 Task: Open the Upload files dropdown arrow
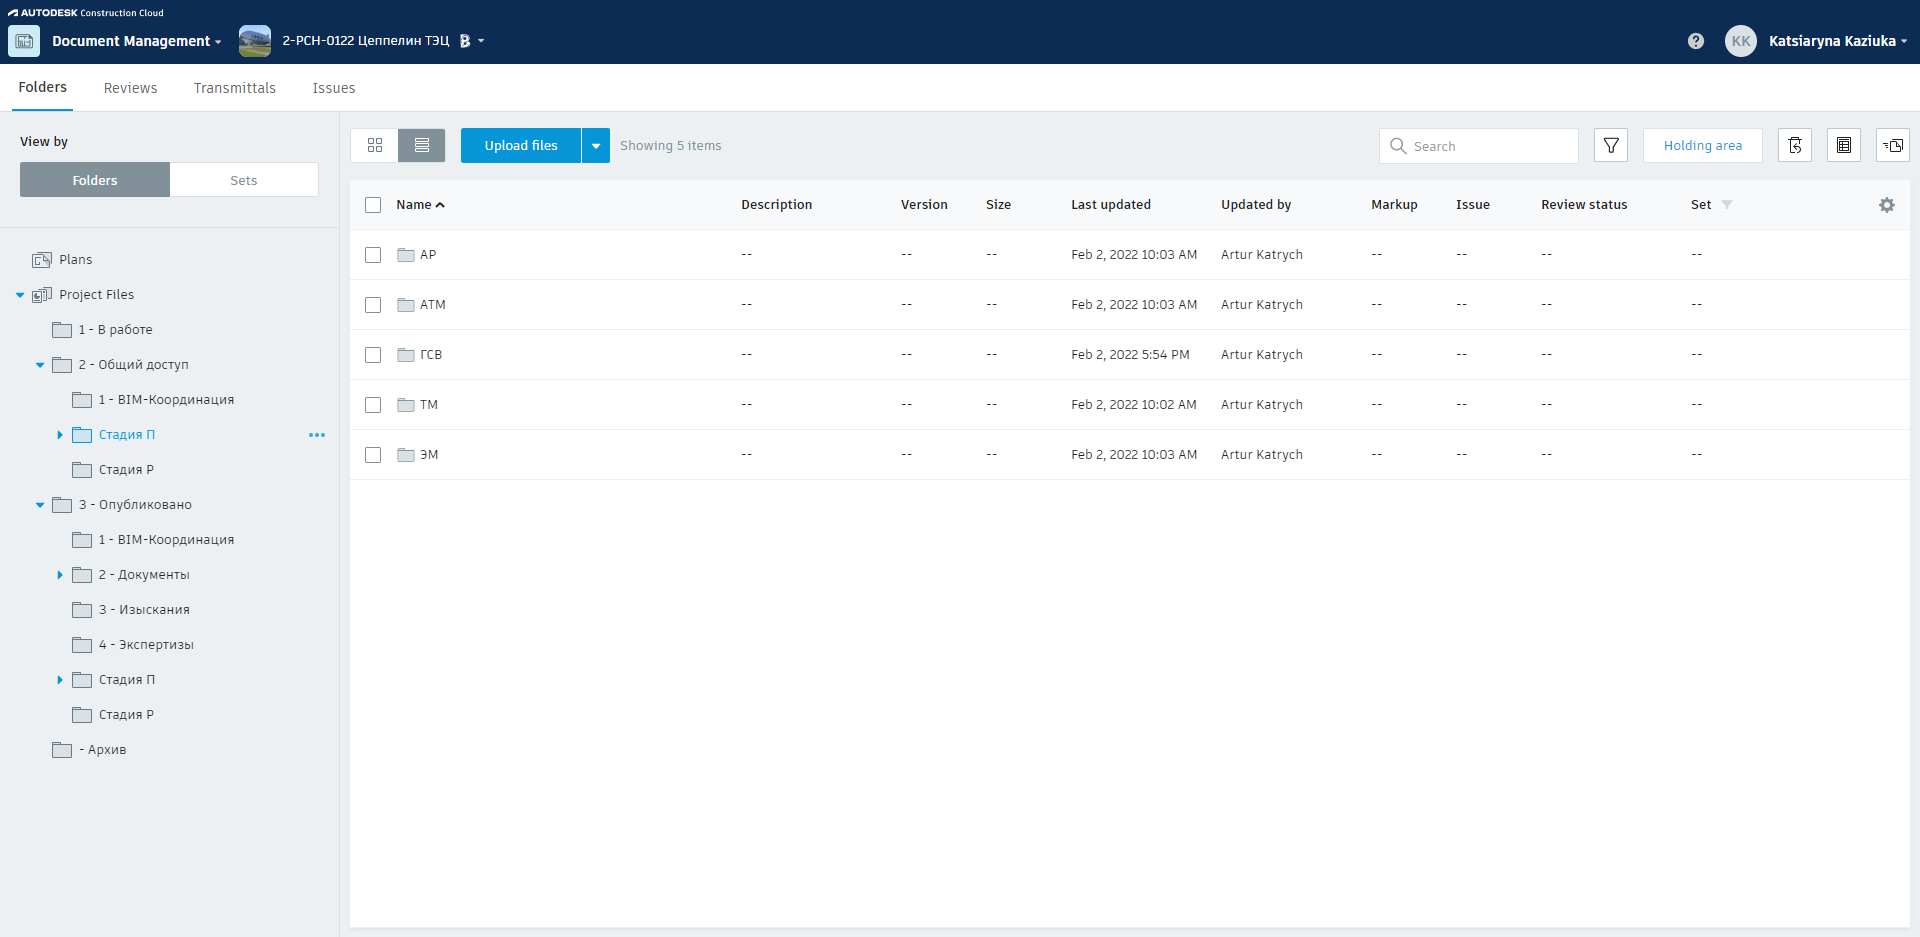click(596, 145)
